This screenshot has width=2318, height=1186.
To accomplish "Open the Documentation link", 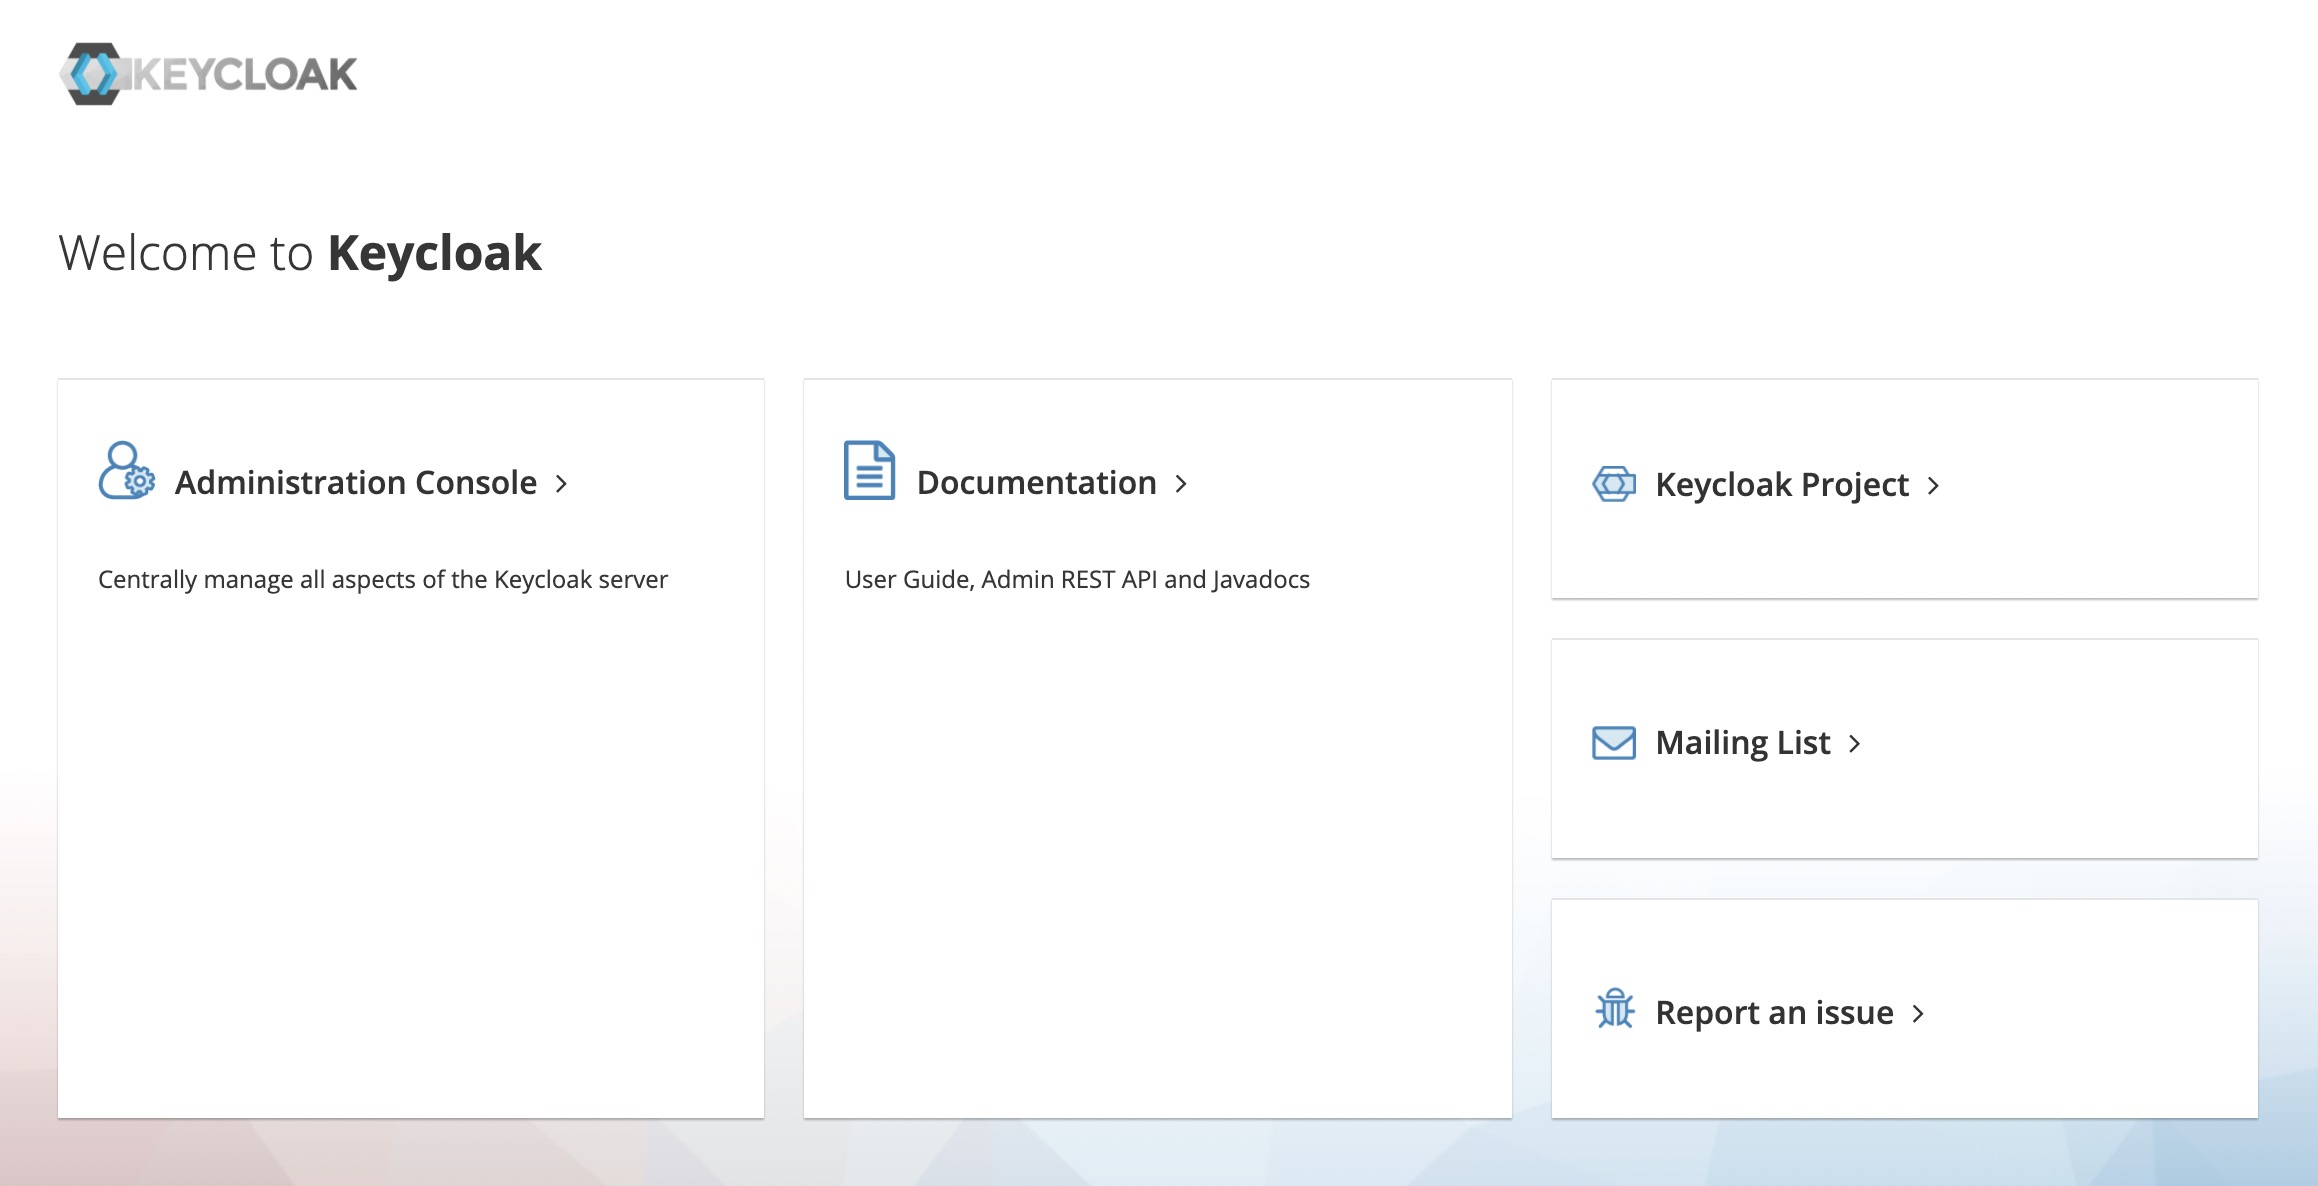I will point(1036,483).
